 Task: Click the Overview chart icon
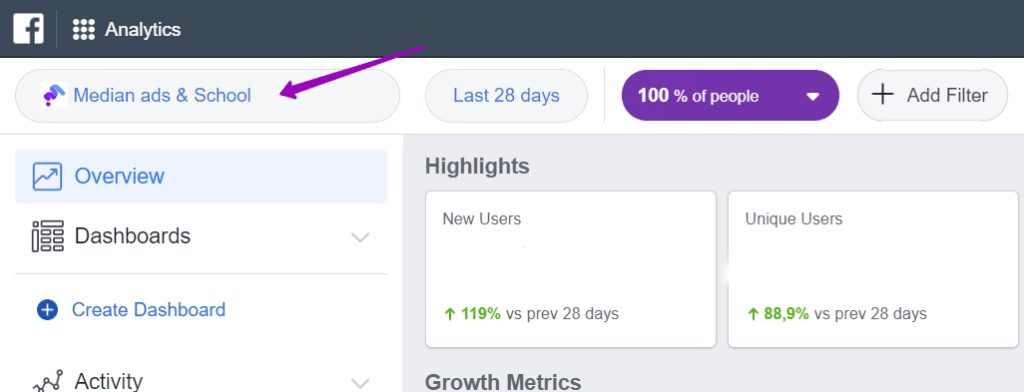click(x=47, y=176)
